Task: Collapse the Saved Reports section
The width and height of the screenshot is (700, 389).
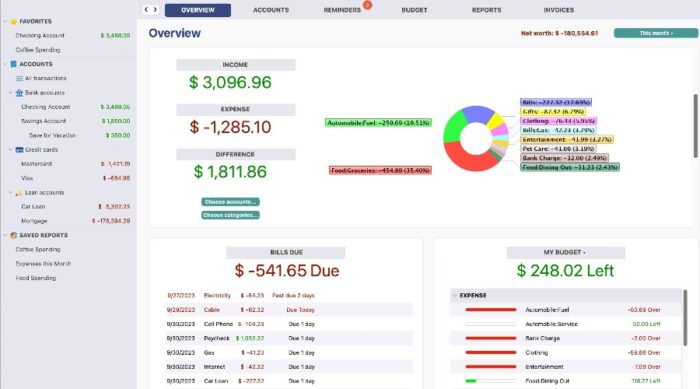Action: [x=5, y=235]
